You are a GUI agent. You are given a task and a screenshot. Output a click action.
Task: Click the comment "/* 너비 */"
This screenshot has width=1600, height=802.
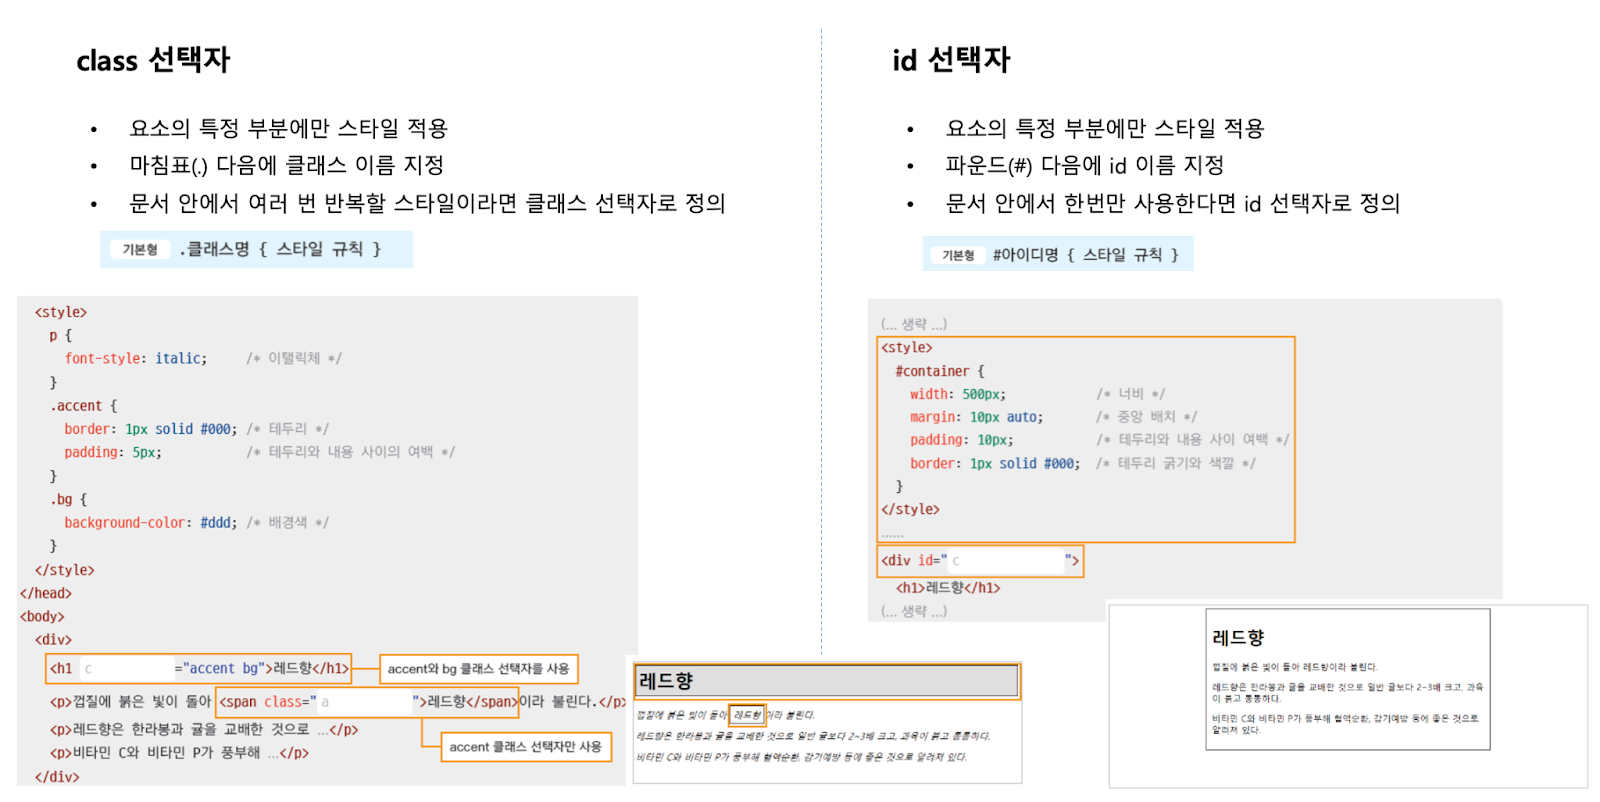(x=1131, y=394)
